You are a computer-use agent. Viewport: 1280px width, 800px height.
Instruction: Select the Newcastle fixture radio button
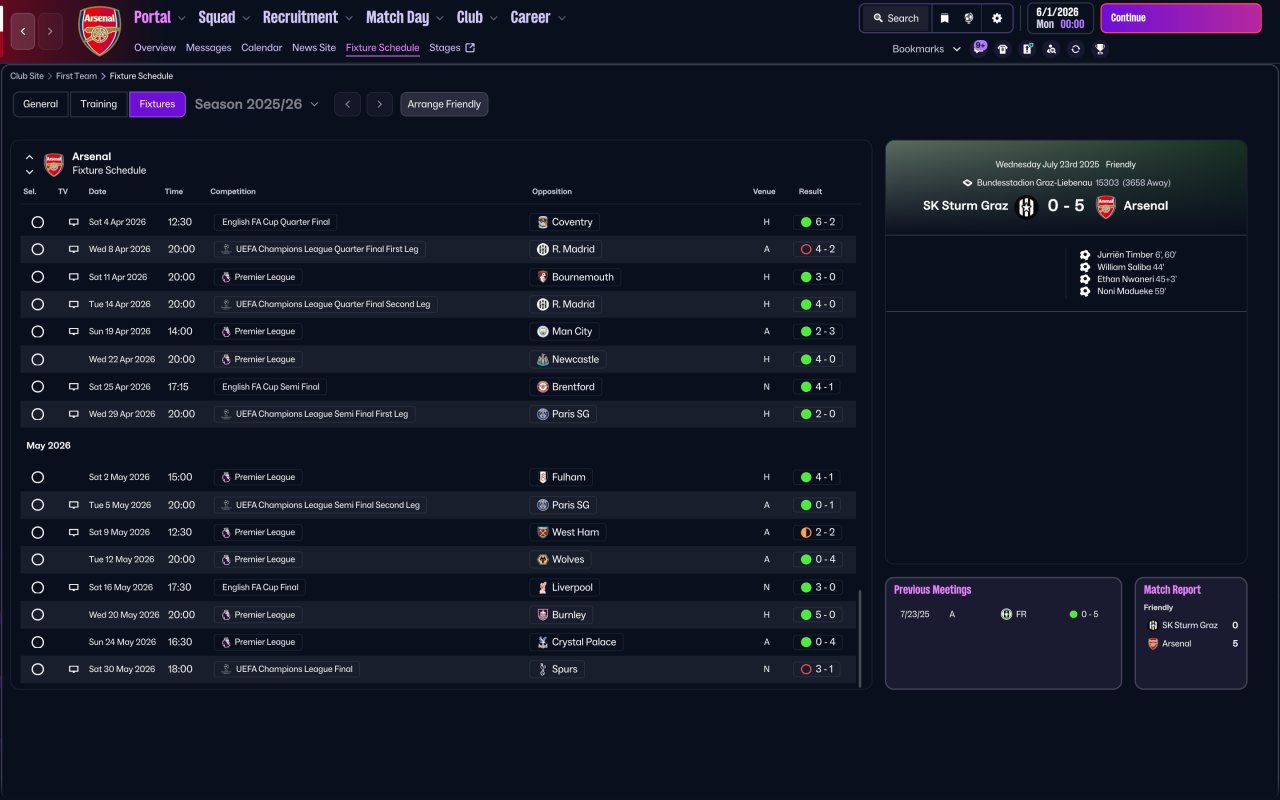click(x=37, y=359)
